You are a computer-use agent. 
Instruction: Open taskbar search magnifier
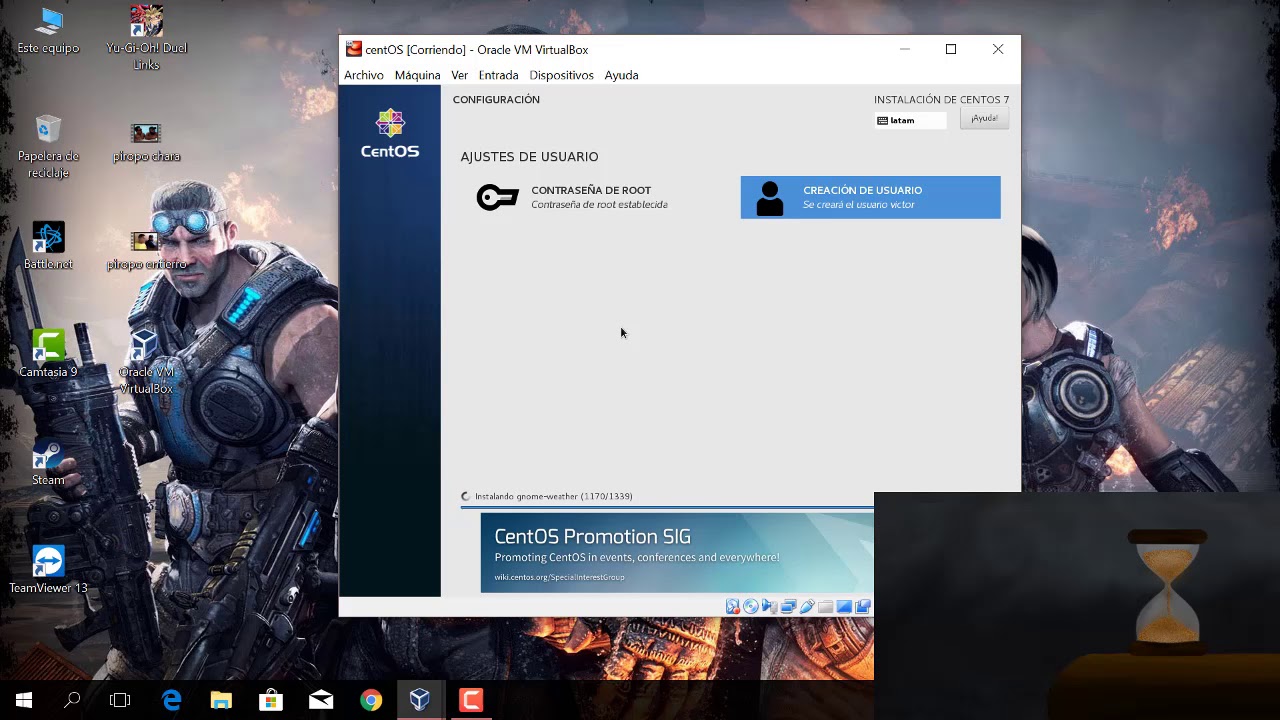[x=72, y=700]
